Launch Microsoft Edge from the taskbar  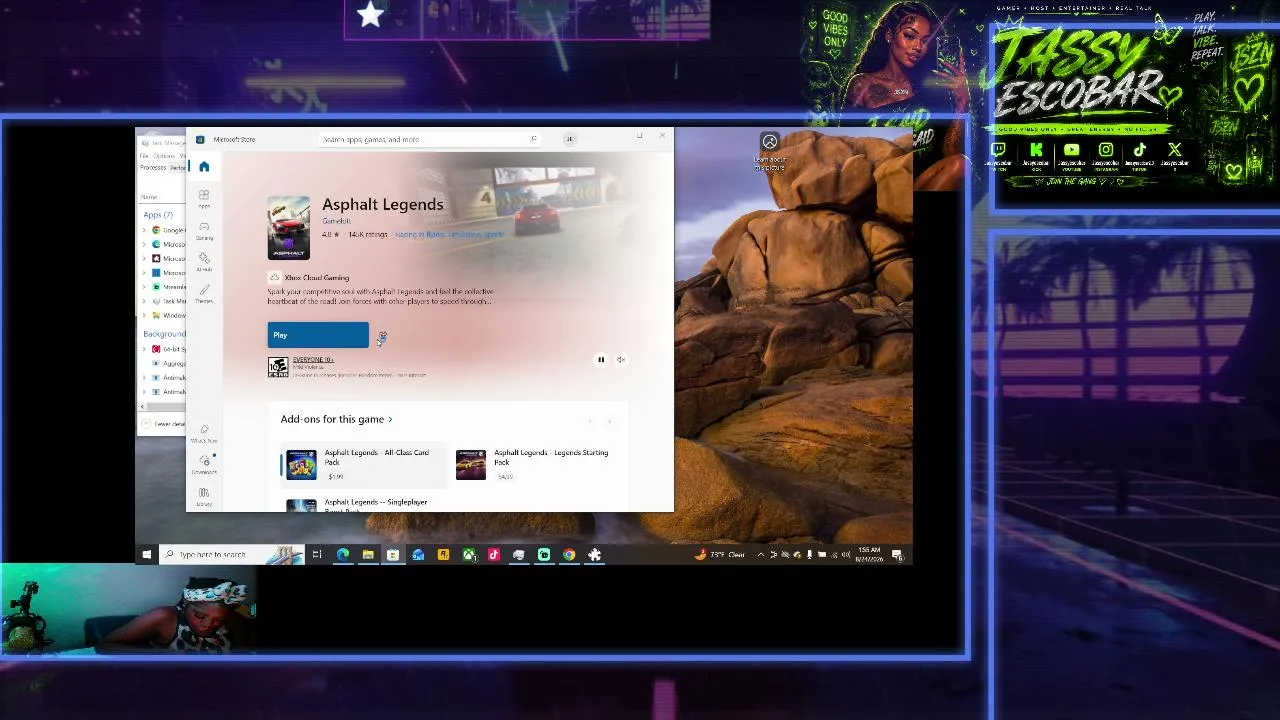pyautogui.click(x=343, y=555)
